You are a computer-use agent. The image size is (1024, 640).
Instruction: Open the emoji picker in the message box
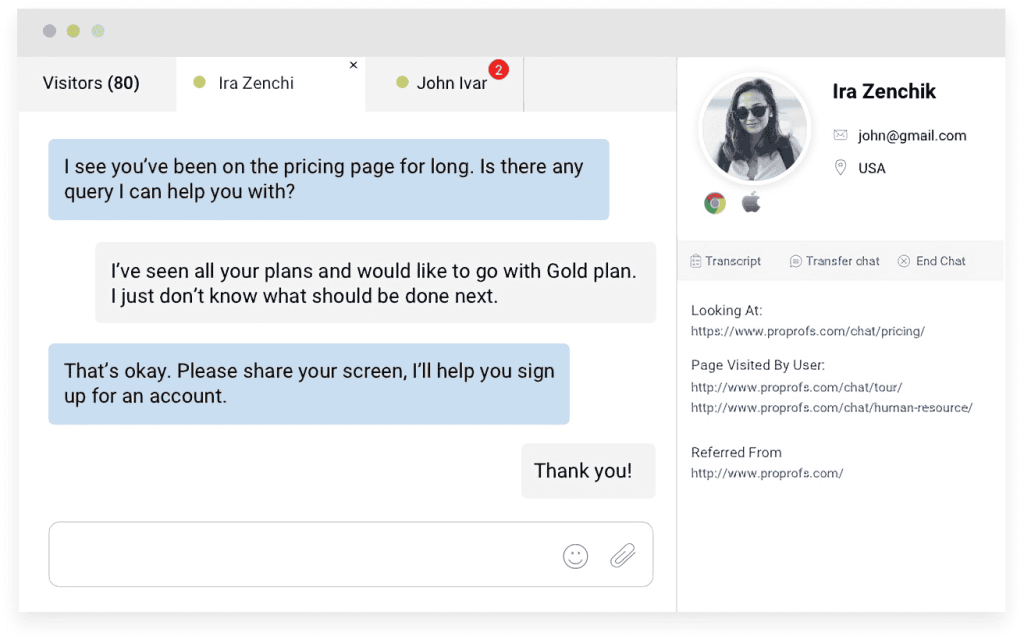[575, 555]
